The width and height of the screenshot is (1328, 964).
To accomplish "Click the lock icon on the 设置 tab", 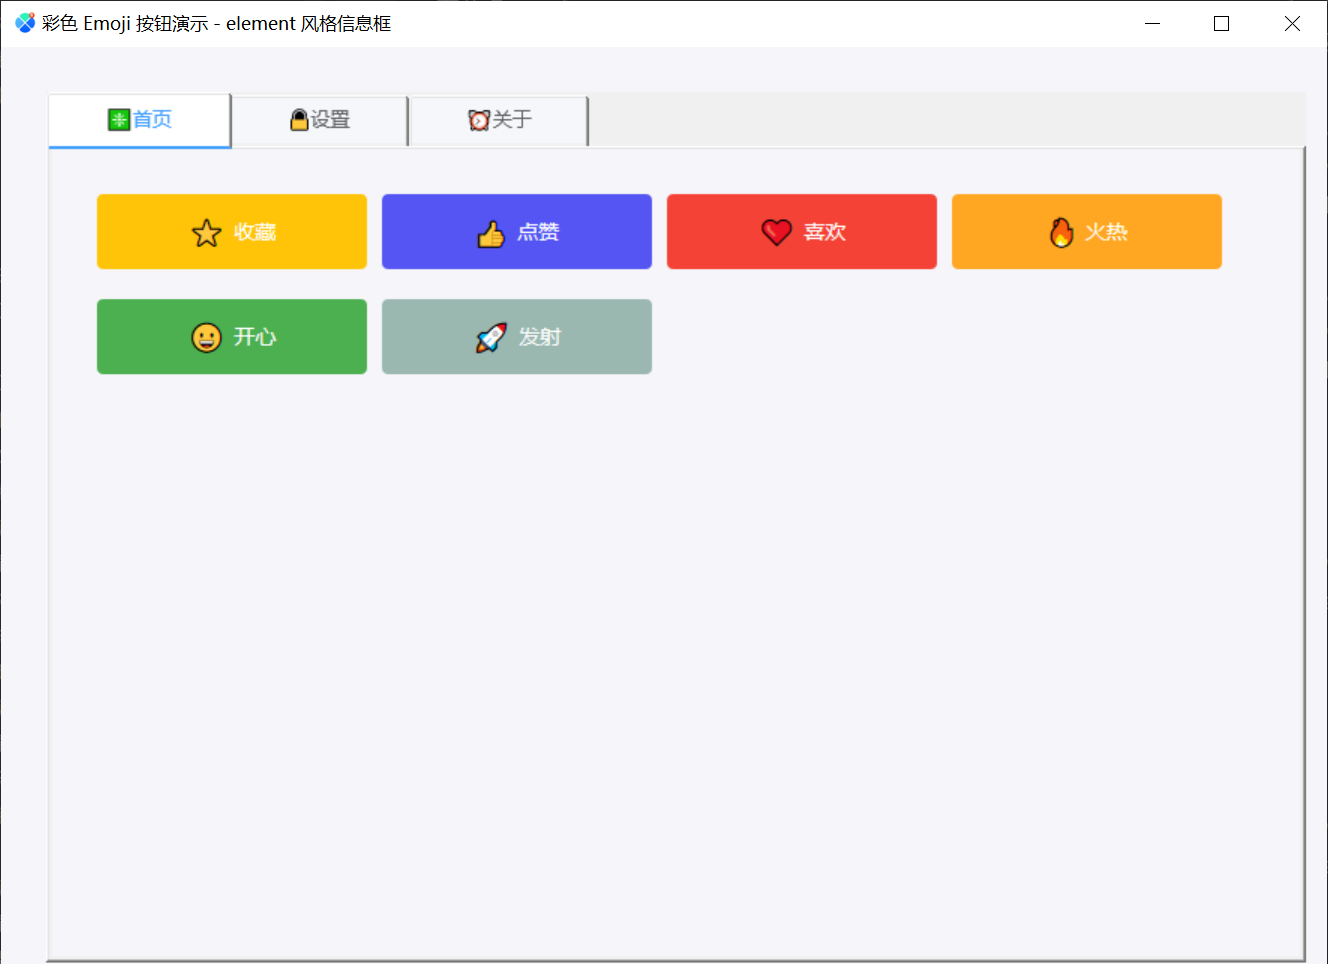I will (x=299, y=120).
